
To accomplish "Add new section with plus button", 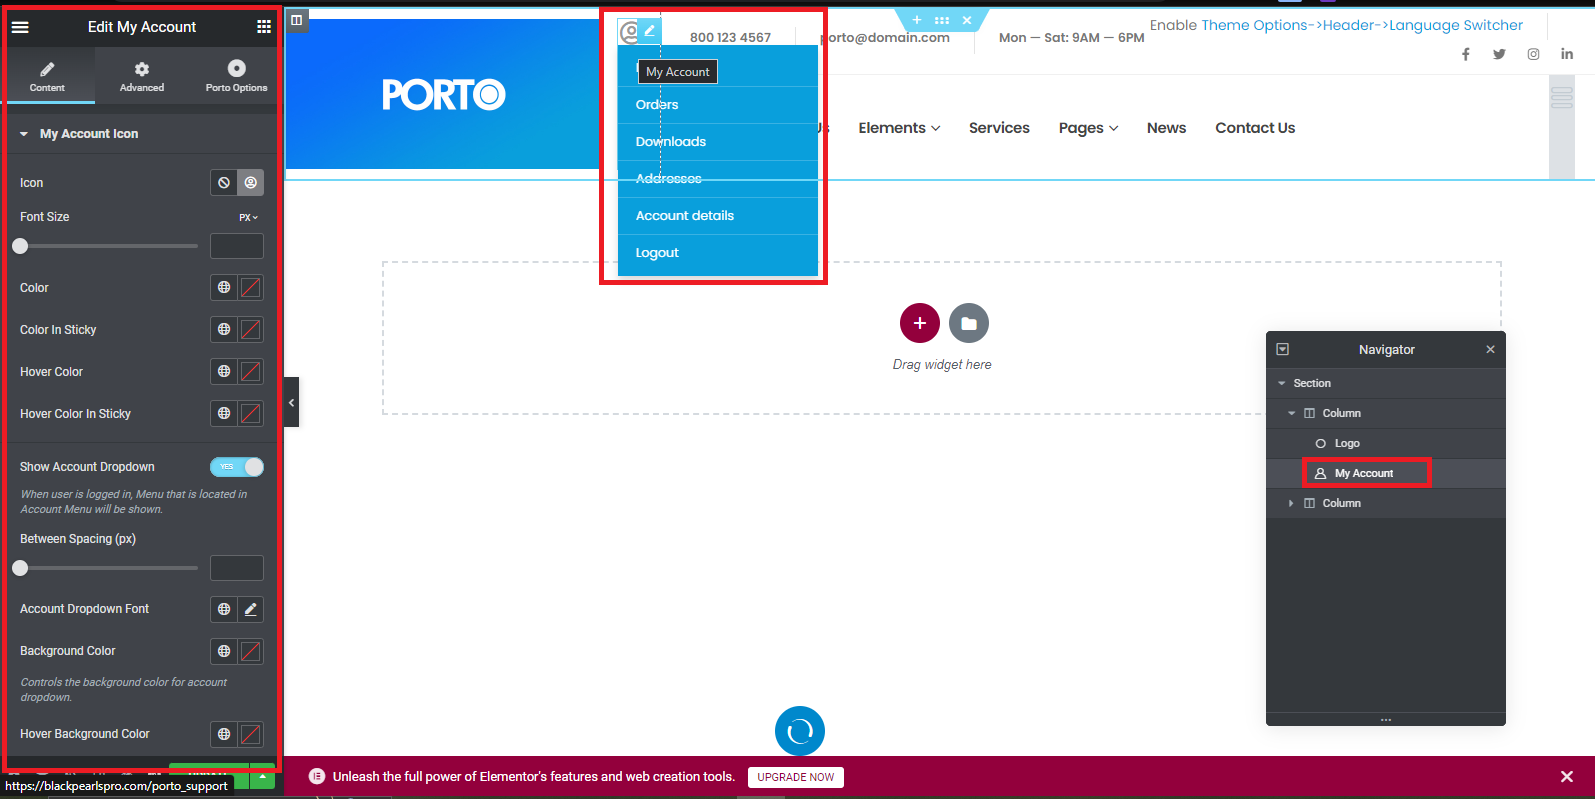I will click(x=920, y=323).
